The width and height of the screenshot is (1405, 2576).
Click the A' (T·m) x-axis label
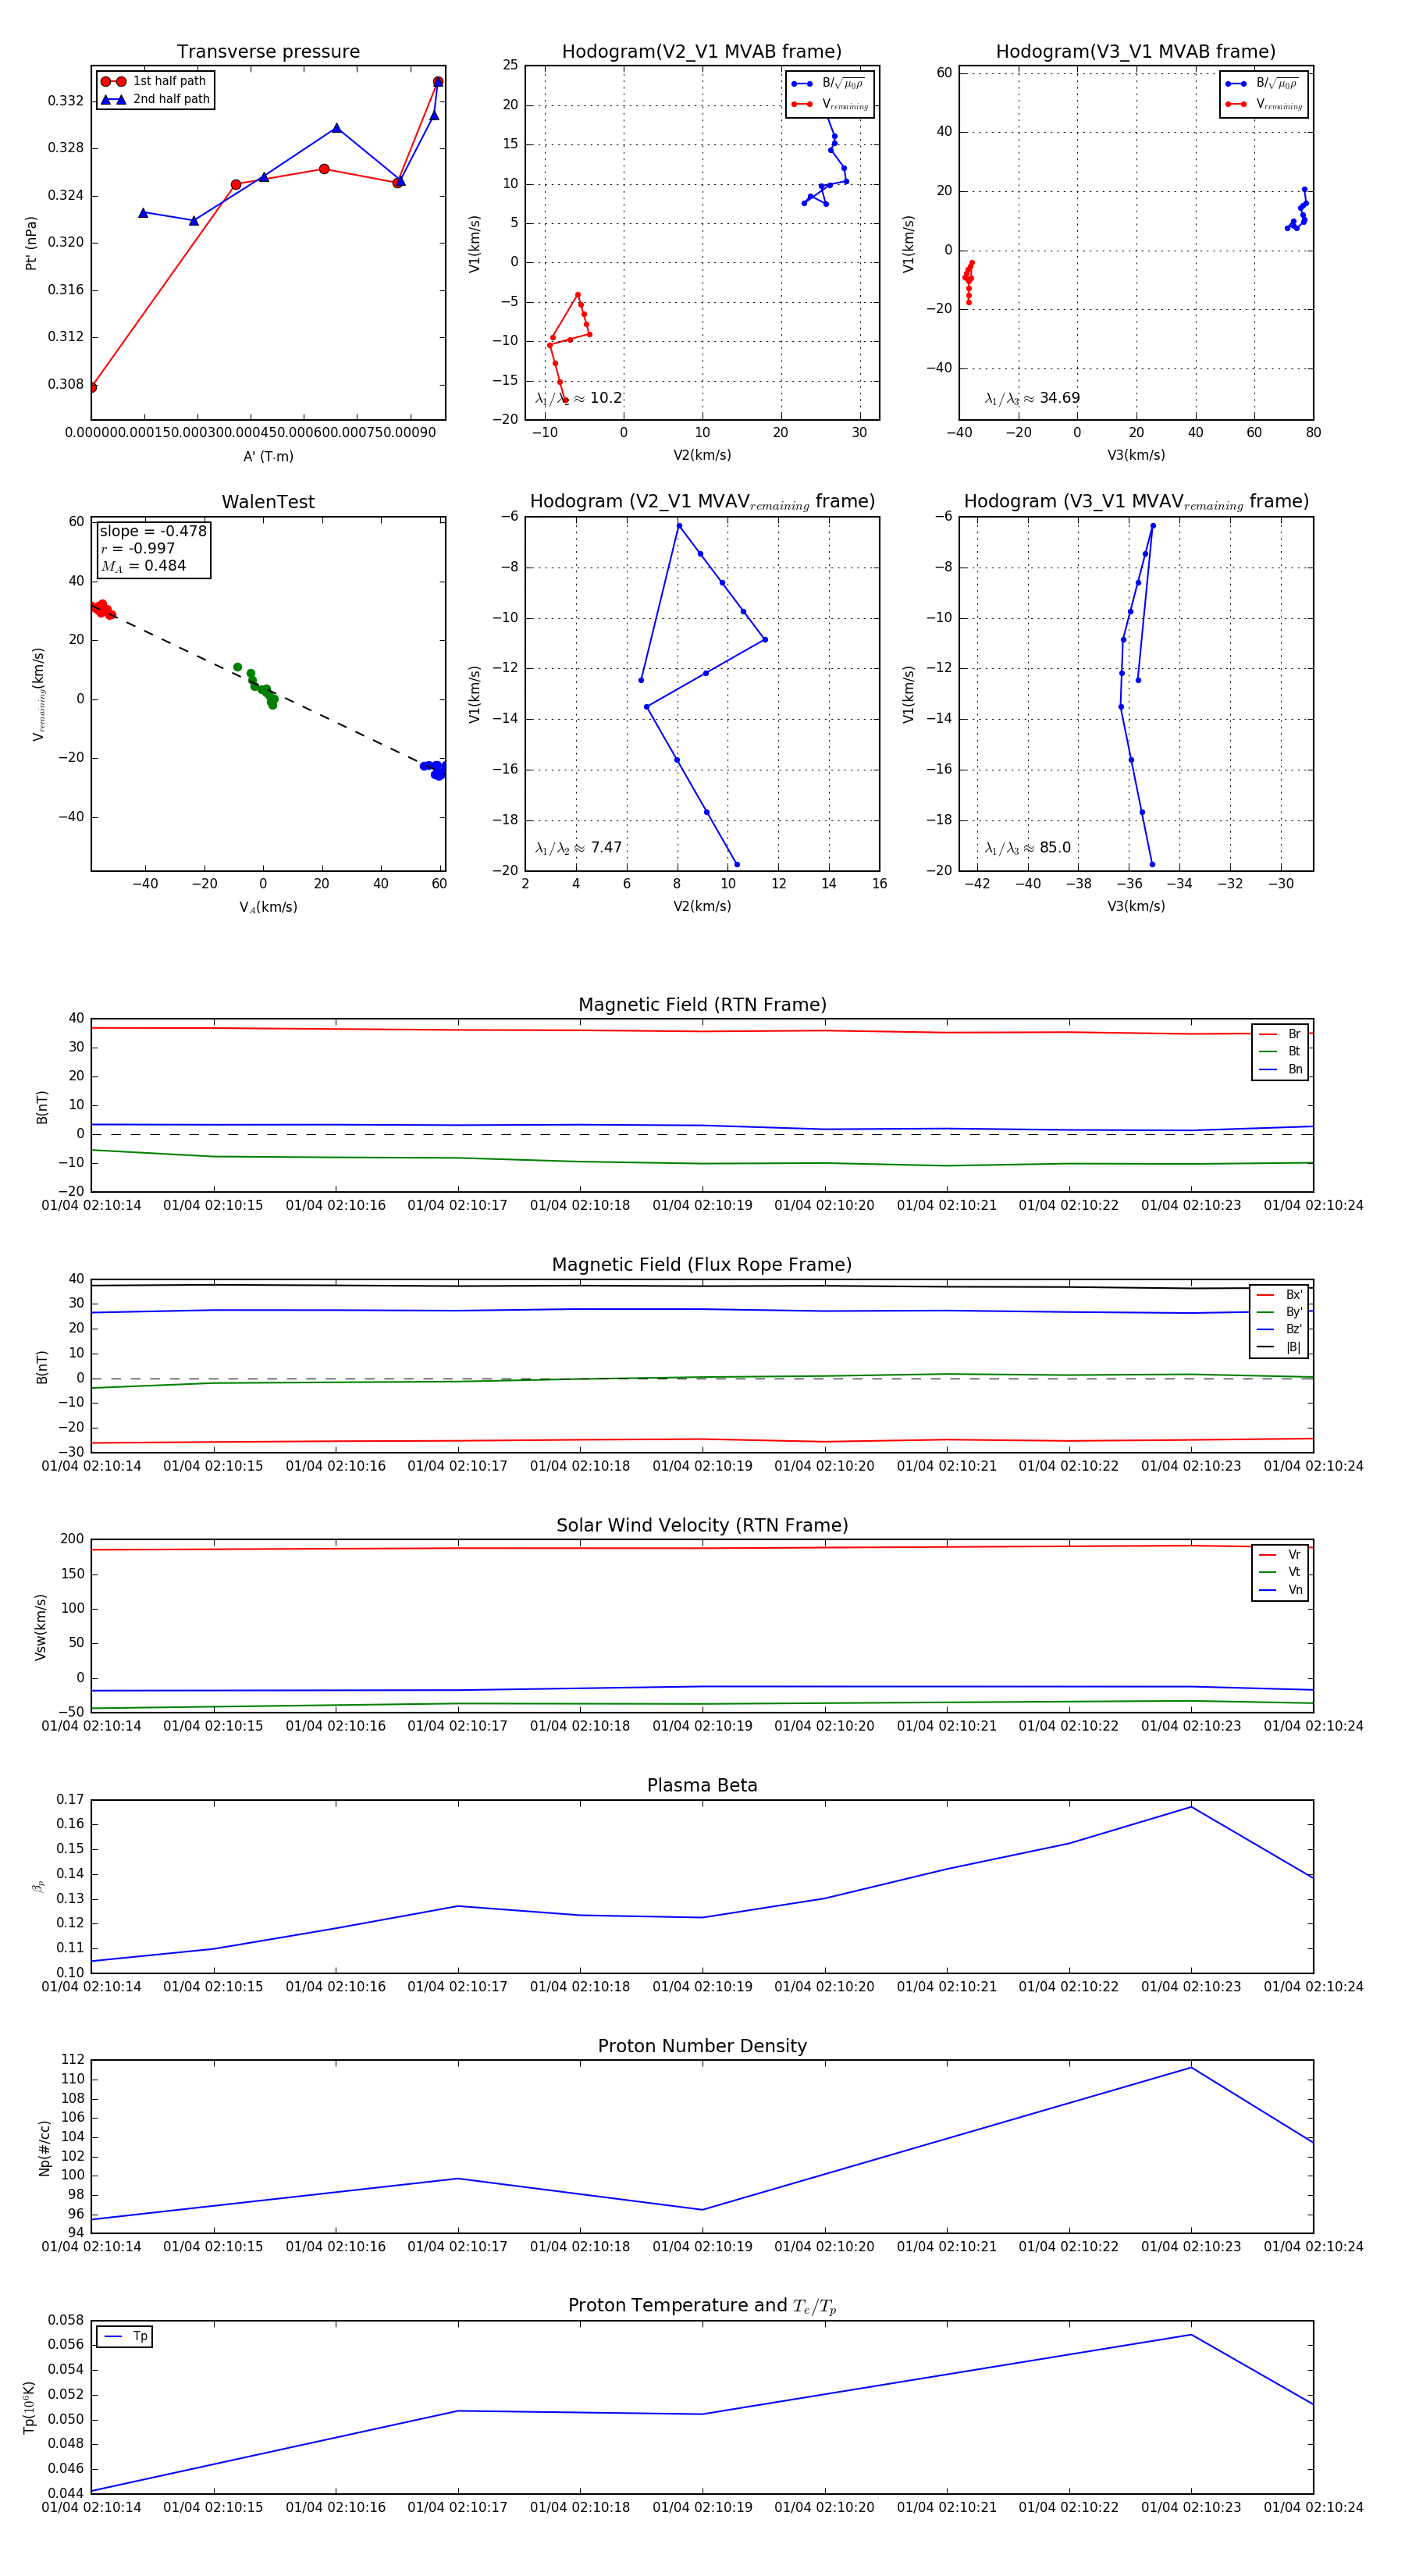coord(268,456)
